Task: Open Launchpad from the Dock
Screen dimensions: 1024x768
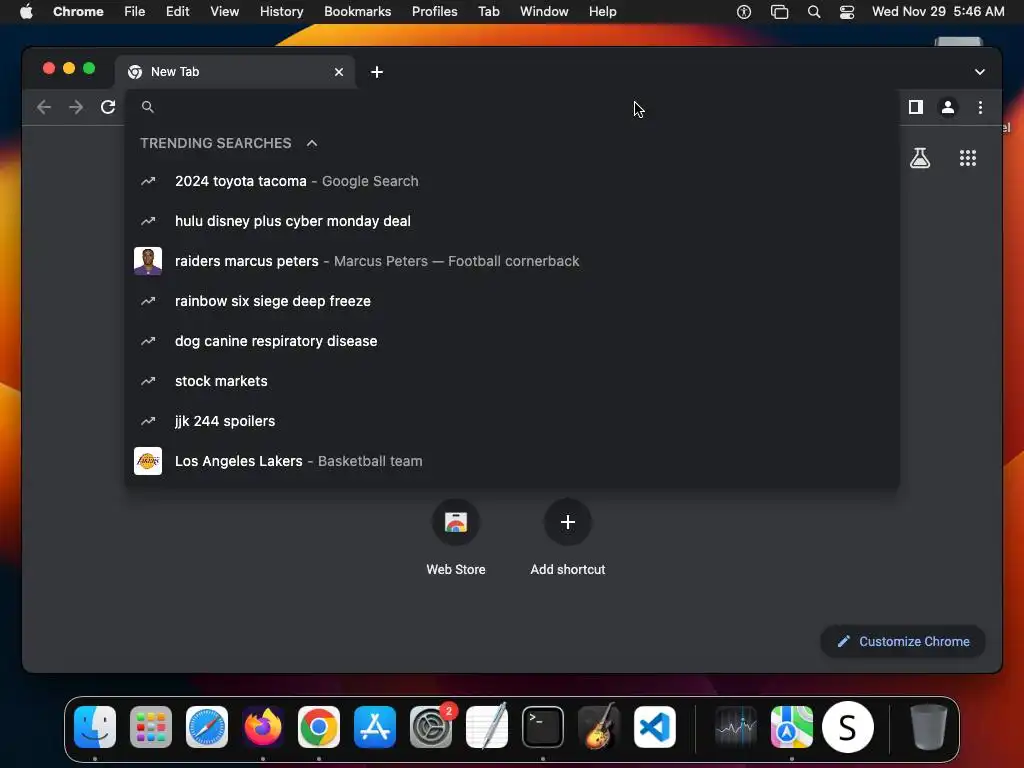Action: pos(151,727)
